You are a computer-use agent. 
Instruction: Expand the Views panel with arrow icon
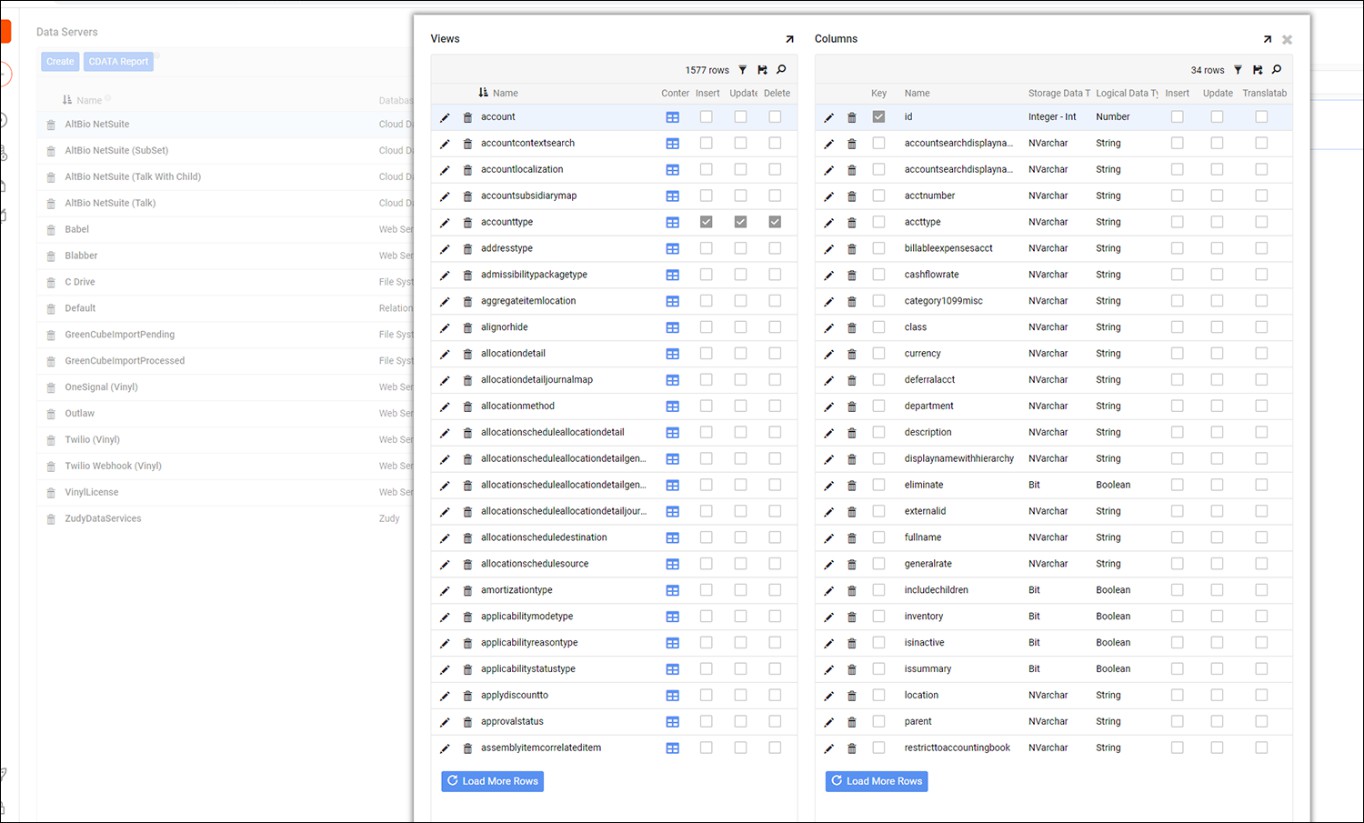(x=789, y=39)
